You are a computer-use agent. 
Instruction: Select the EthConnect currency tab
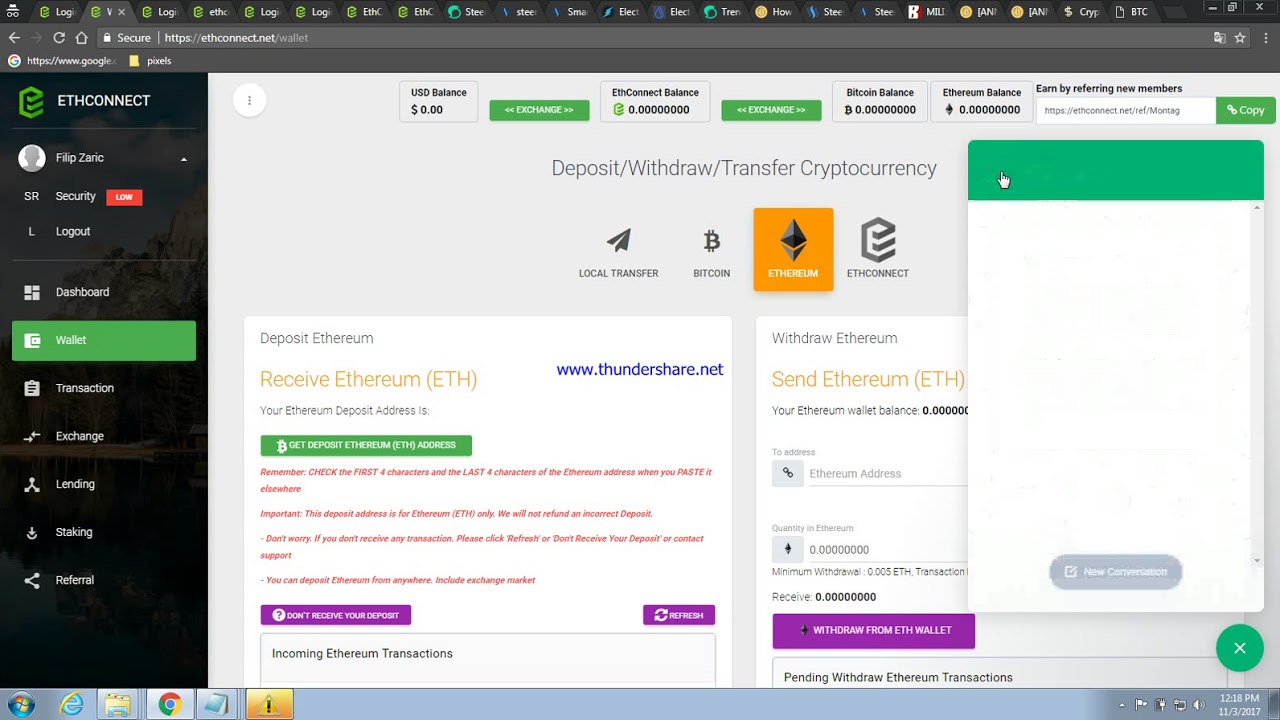click(x=878, y=250)
